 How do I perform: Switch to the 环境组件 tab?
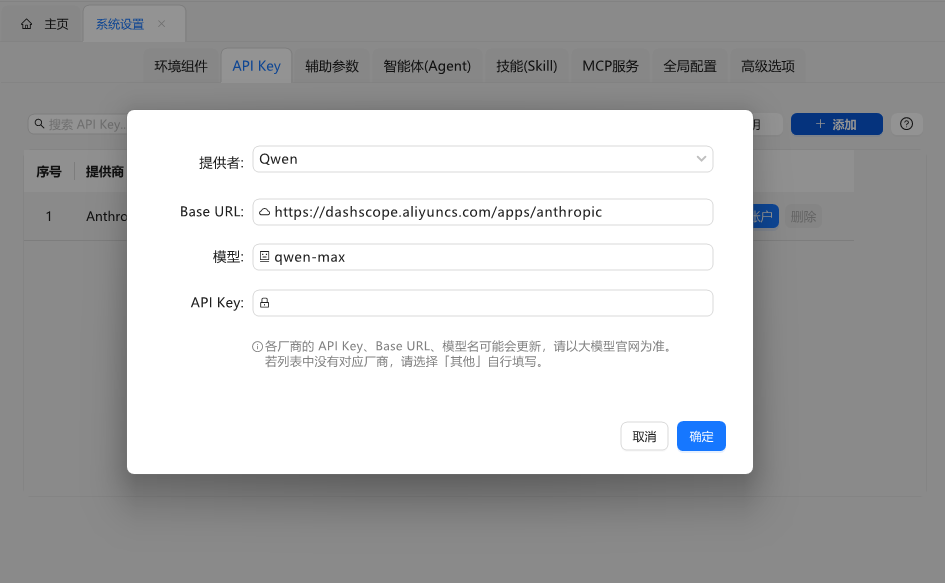click(x=181, y=66)
